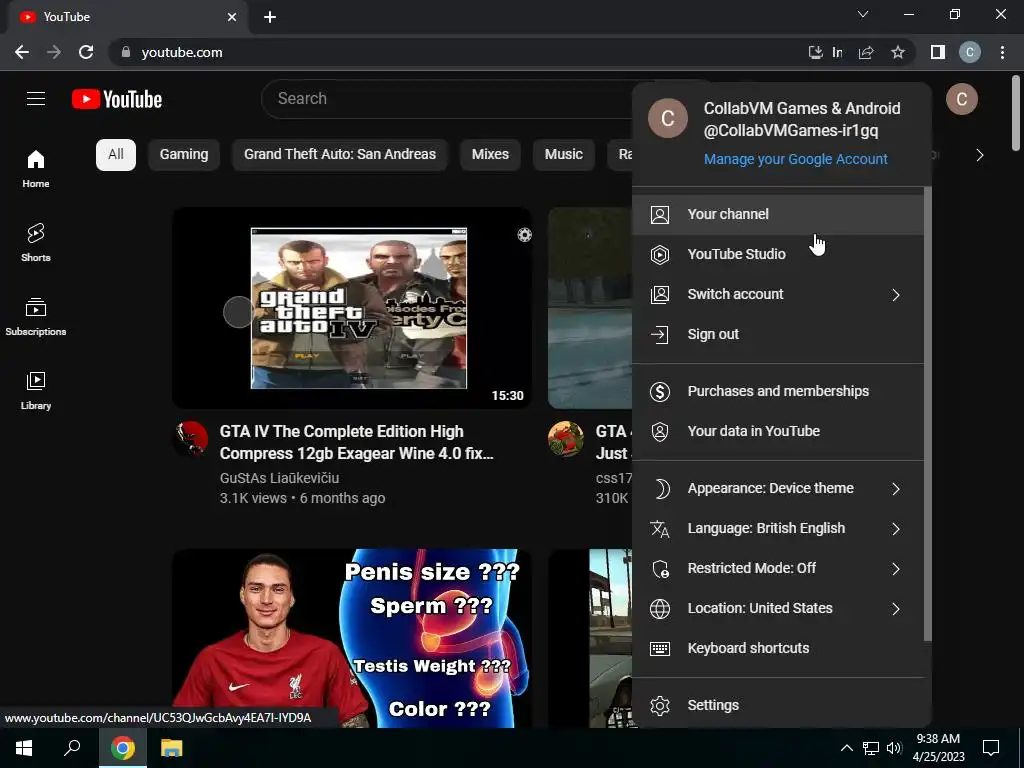Viewport: 1024px width, 768px height.
Task: Open Keyboard shortcuts entry
Action: tap(778, 648)
